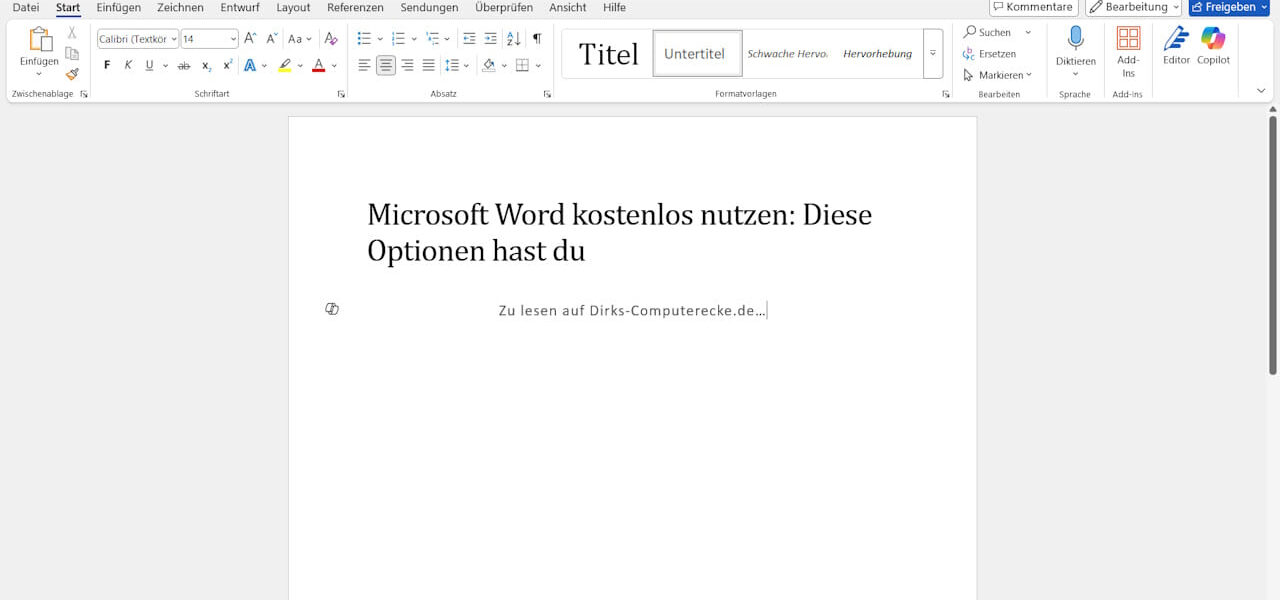Switch to the Layout tab

tap(293, 7)
